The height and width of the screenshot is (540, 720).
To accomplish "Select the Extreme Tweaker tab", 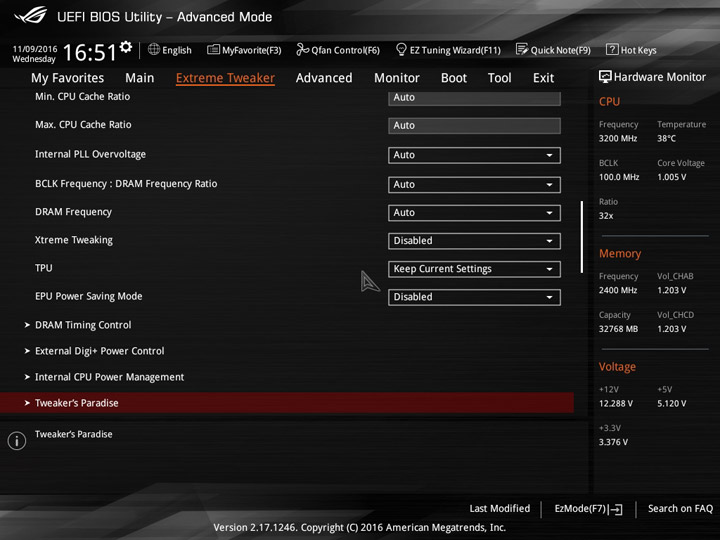I will pyautogui.click(x=225, y=78).
